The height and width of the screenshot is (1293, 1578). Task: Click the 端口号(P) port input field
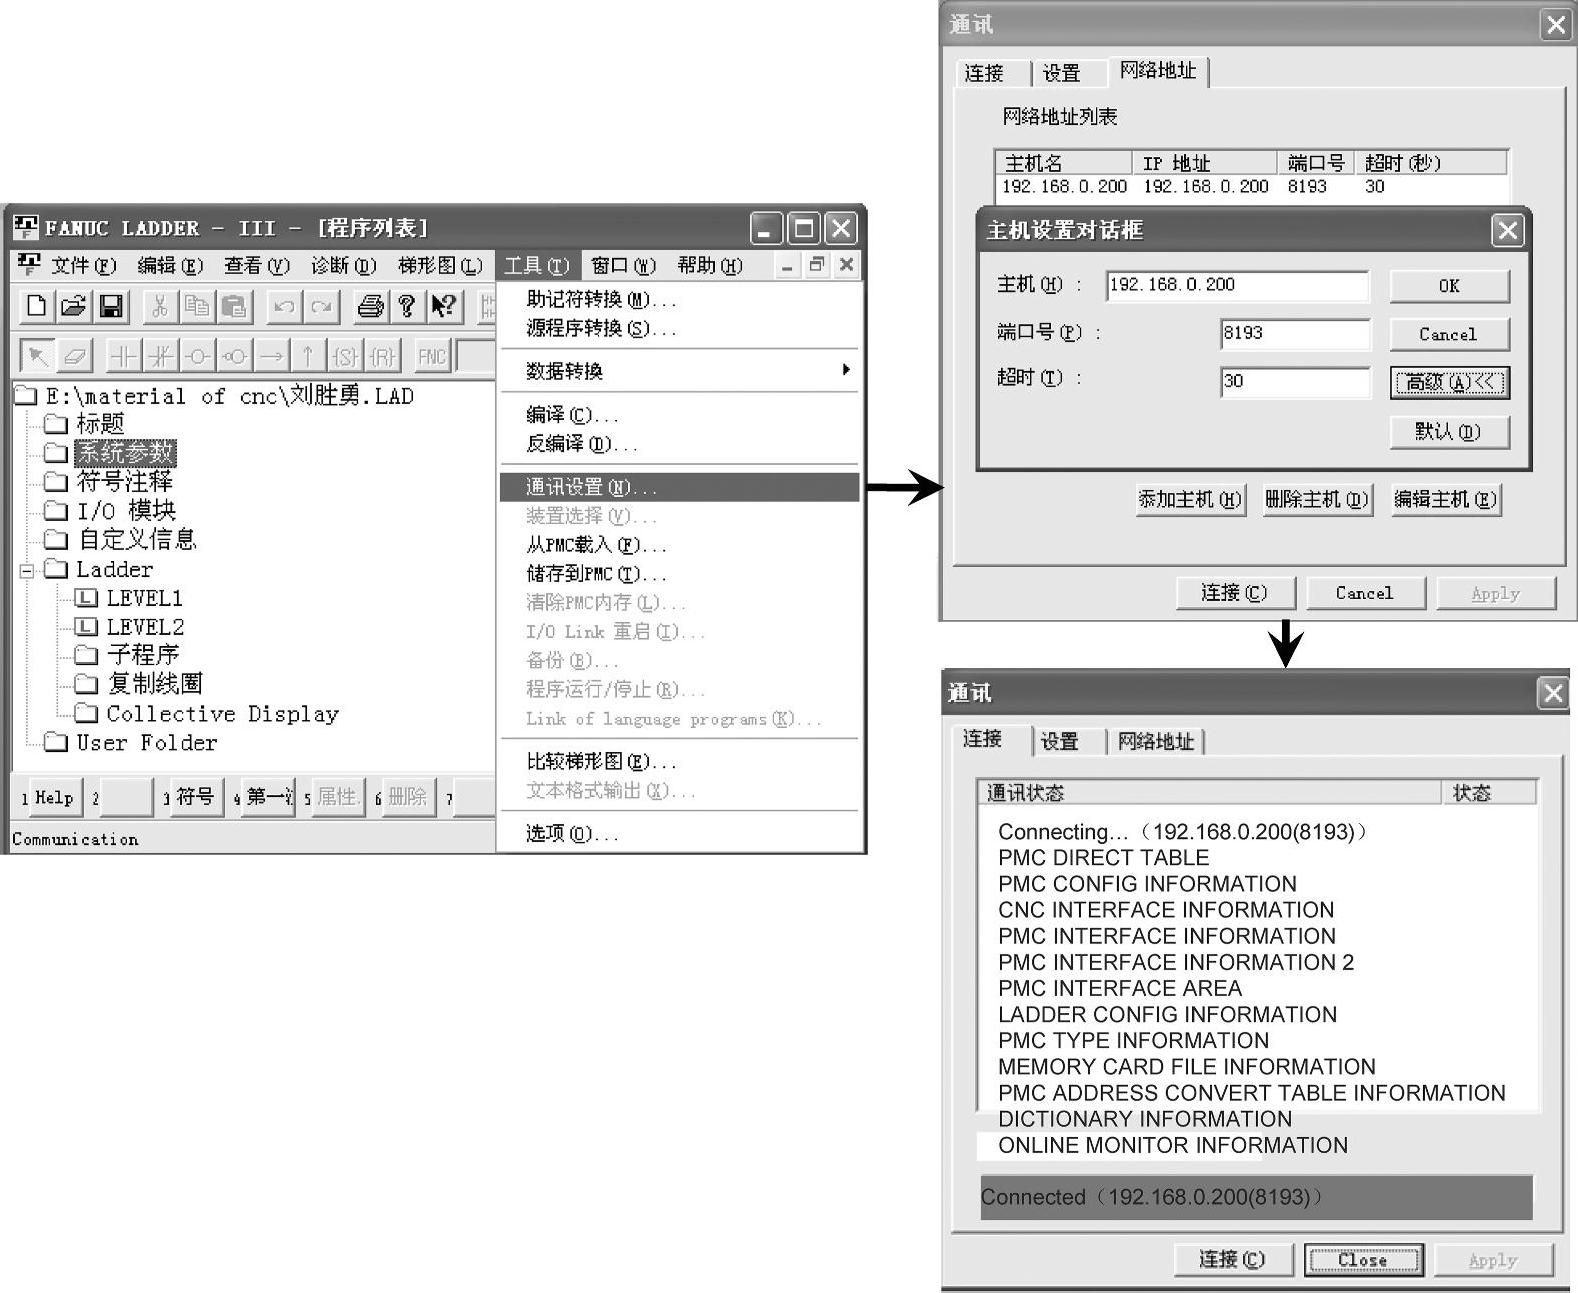click(1295, 333)
